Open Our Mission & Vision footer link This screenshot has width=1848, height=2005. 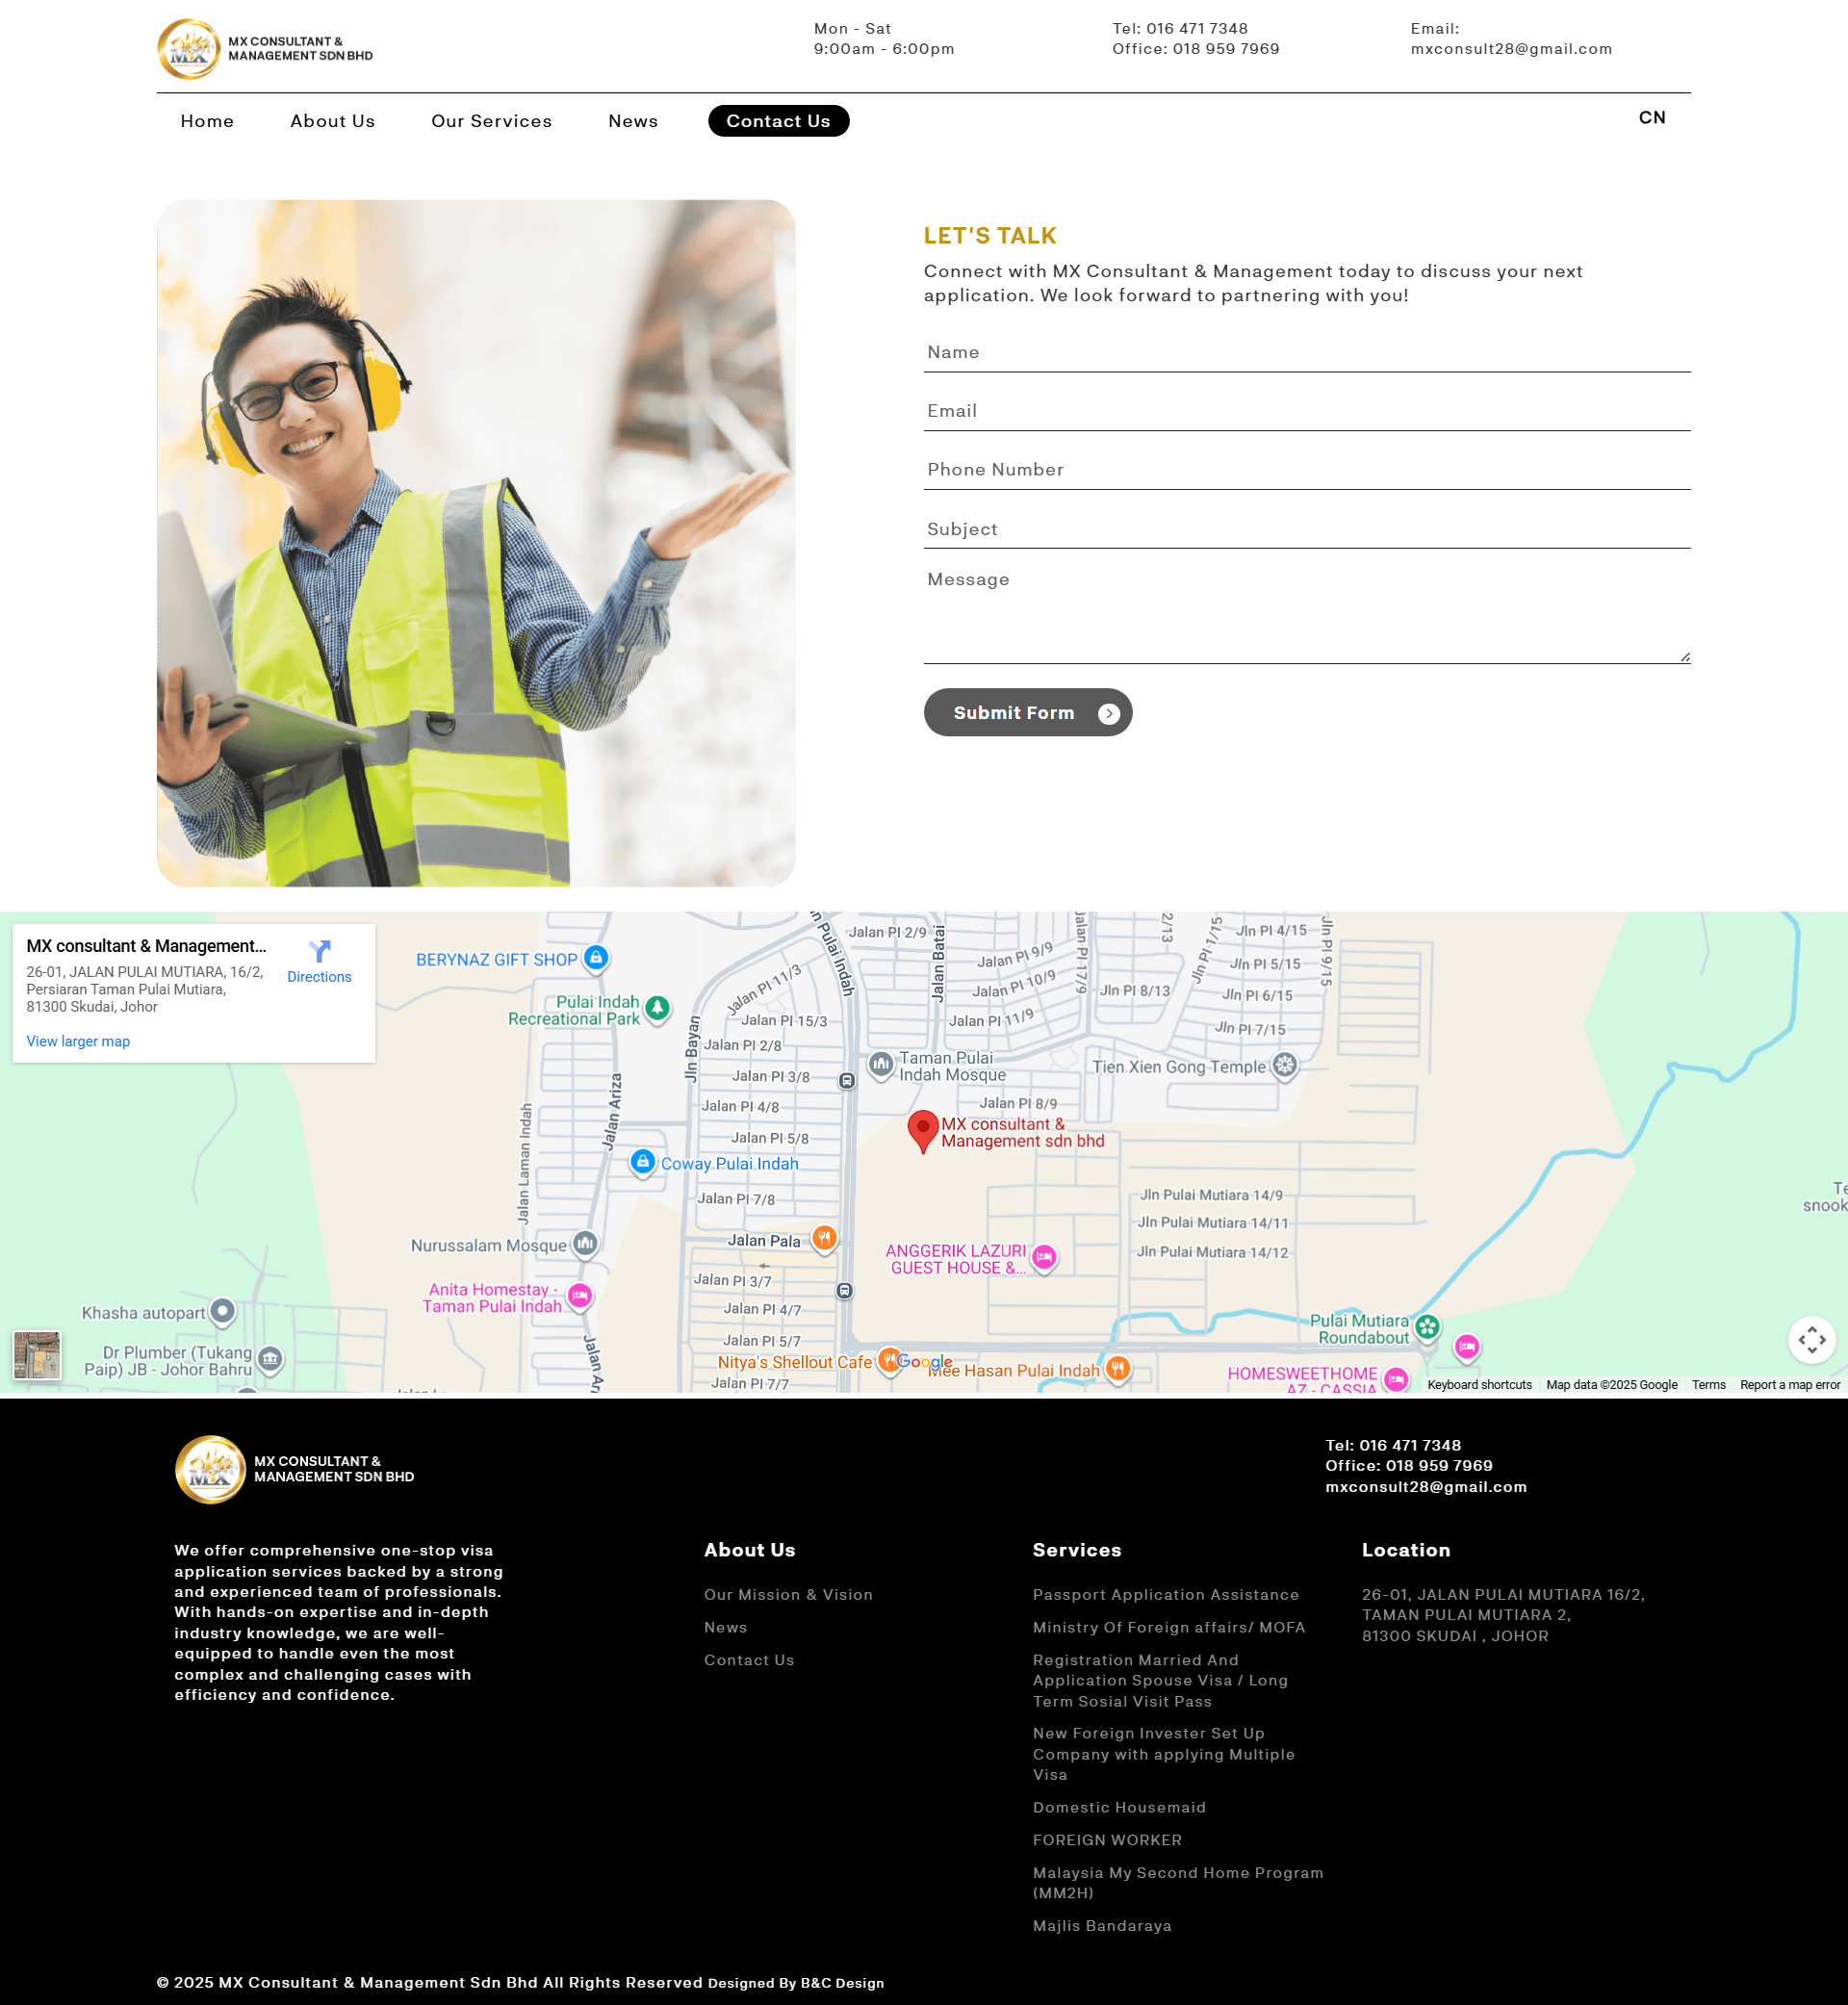[787, 1595]
